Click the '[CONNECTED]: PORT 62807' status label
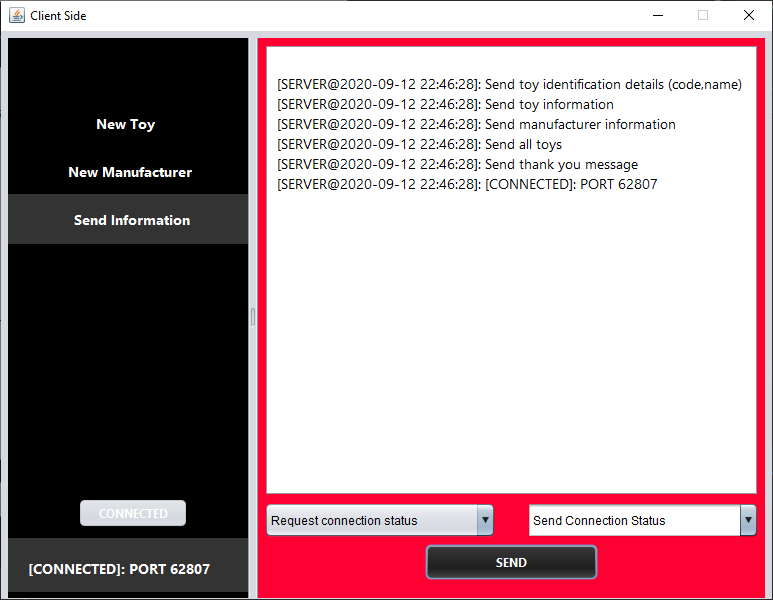The height and width of the screenshot is (600, 773). click(119, 569)
